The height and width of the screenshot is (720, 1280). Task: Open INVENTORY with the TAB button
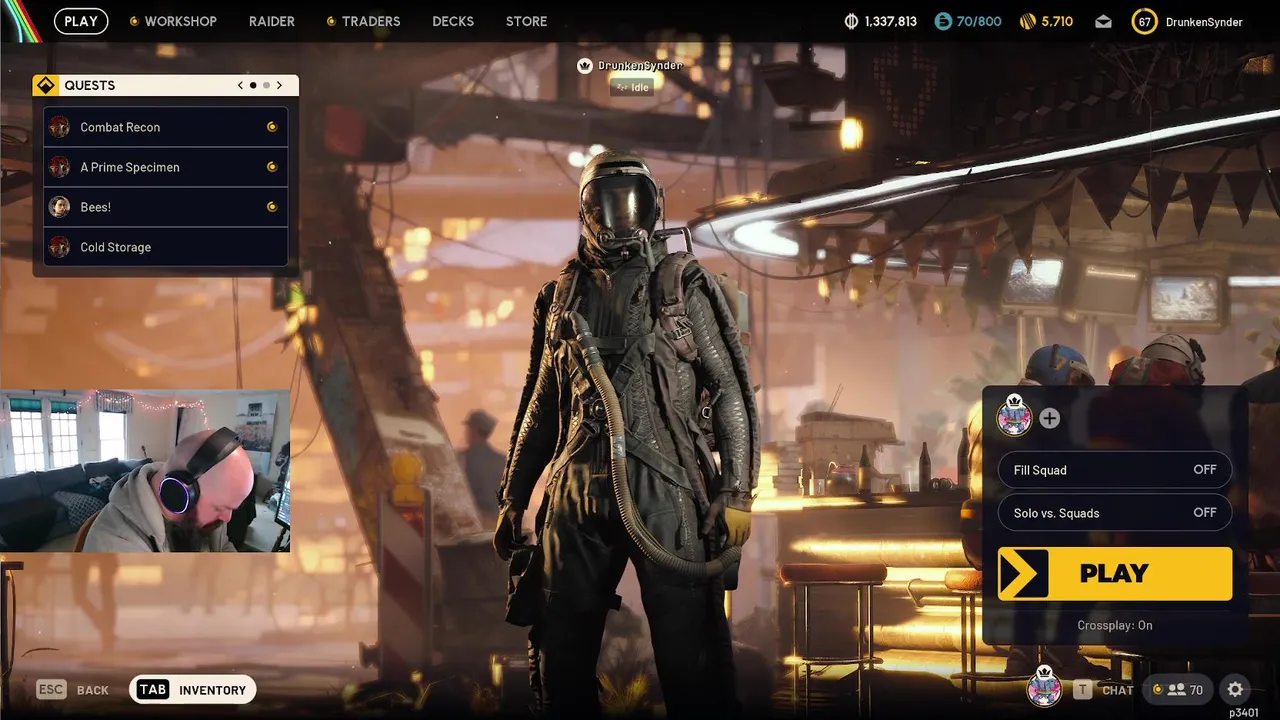point(193,690)
